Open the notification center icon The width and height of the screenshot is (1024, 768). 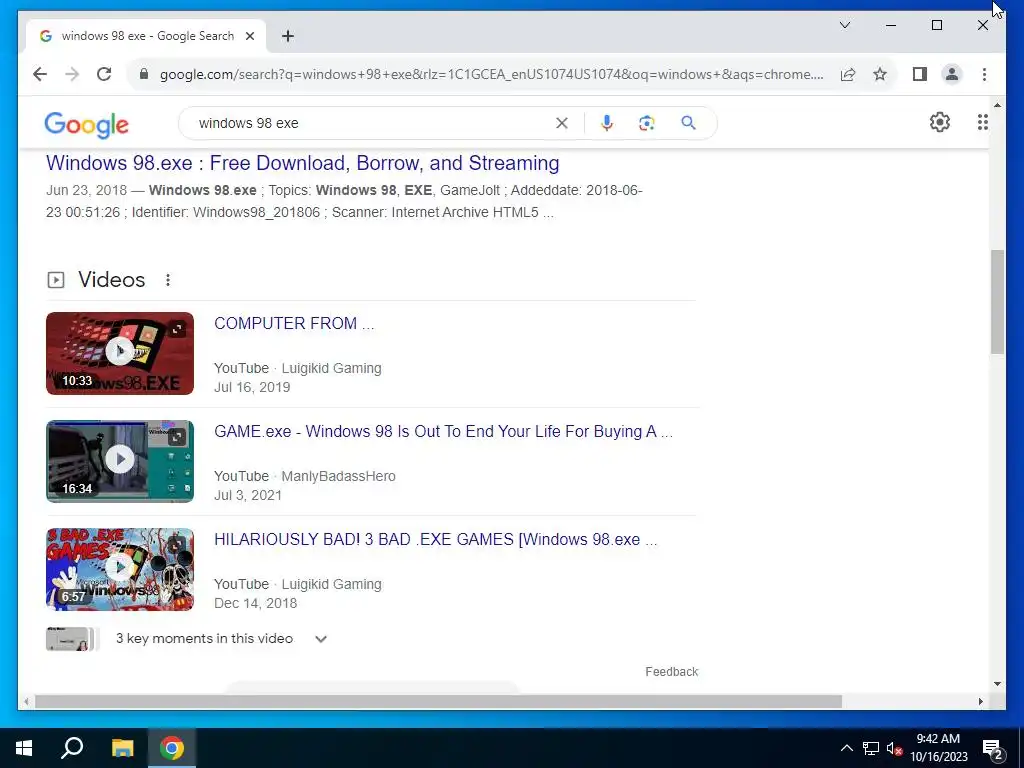993,749
